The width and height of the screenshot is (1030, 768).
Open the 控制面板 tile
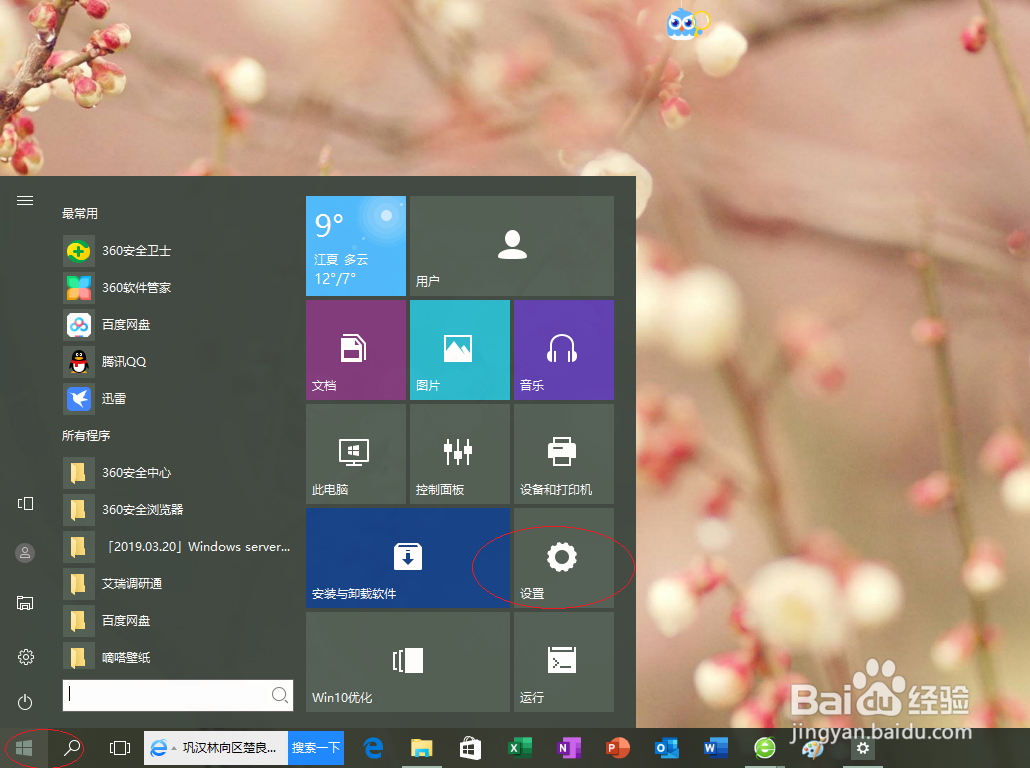(460, 454)
